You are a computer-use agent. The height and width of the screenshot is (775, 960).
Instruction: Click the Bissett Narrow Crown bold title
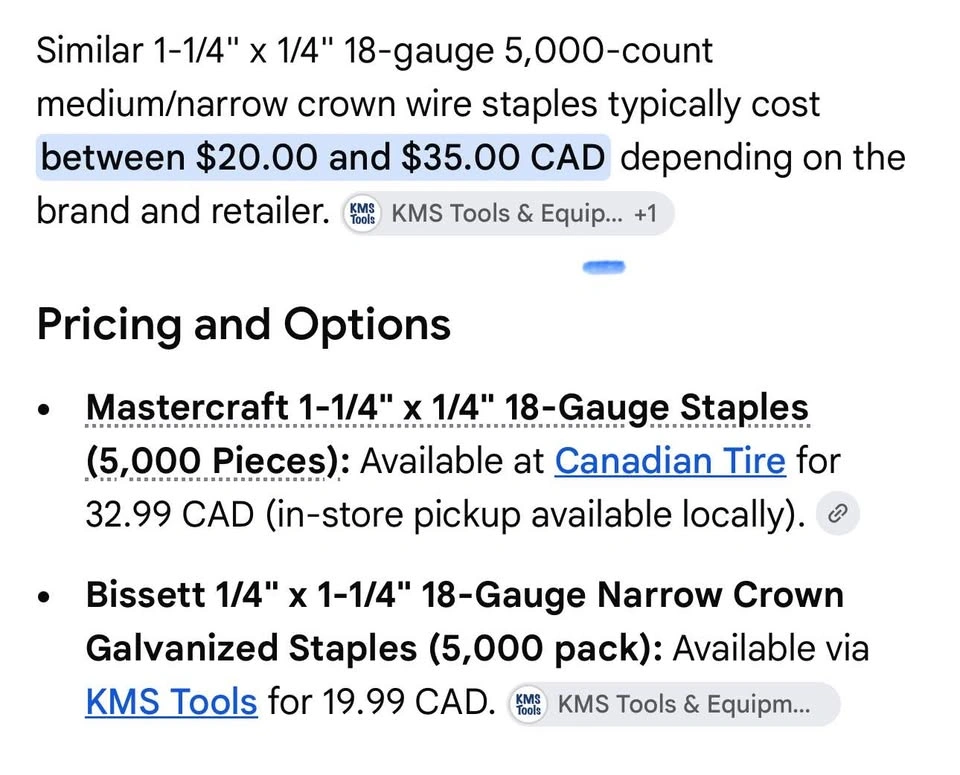tap(465, 595)
